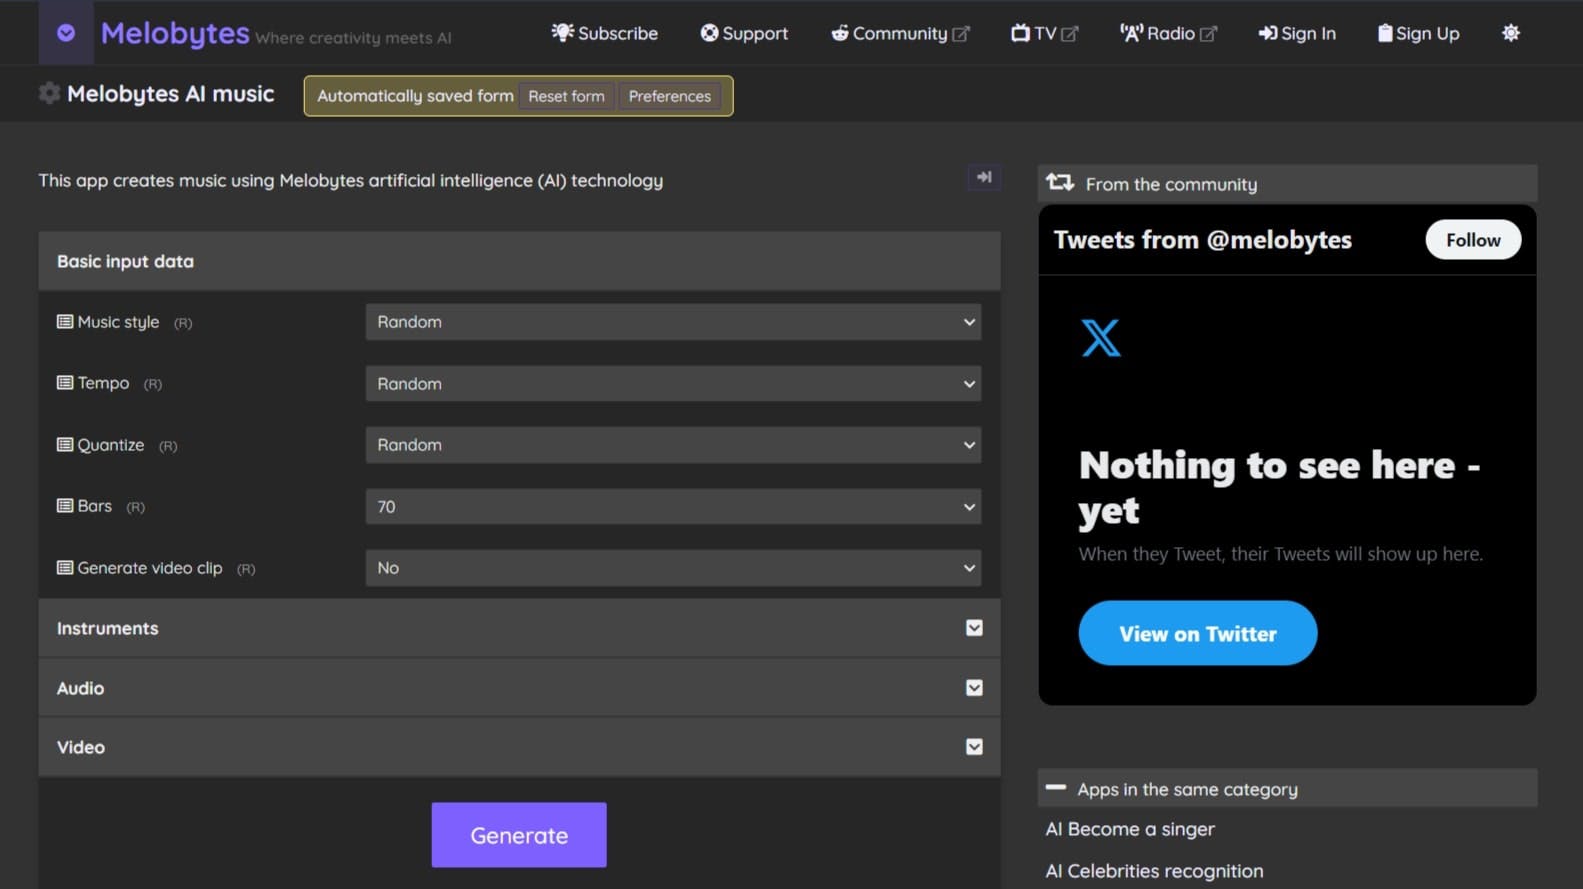Toggle the Video section checkbox arrow
Viewport: 1583px width, 889px height.
(974, 747)
